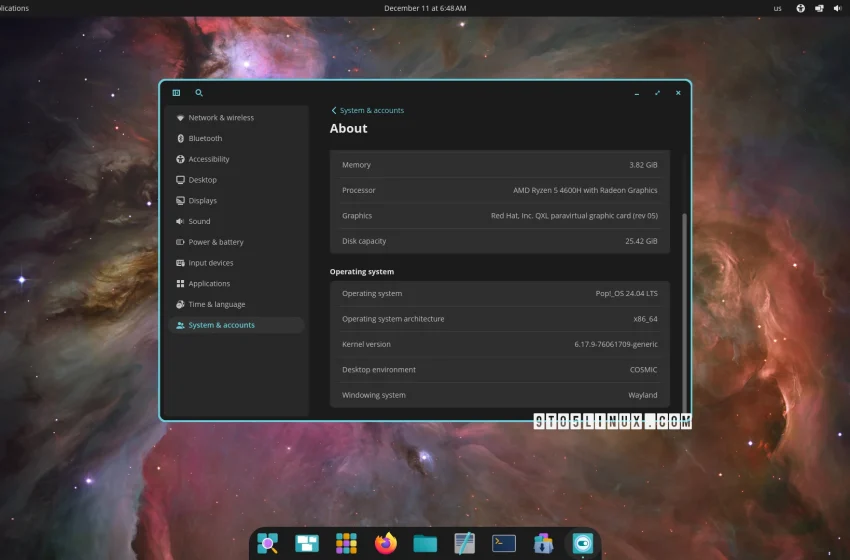Viewport: 850px width, 560px height.
Task: Click the About page title
Action: pos(349,128)
